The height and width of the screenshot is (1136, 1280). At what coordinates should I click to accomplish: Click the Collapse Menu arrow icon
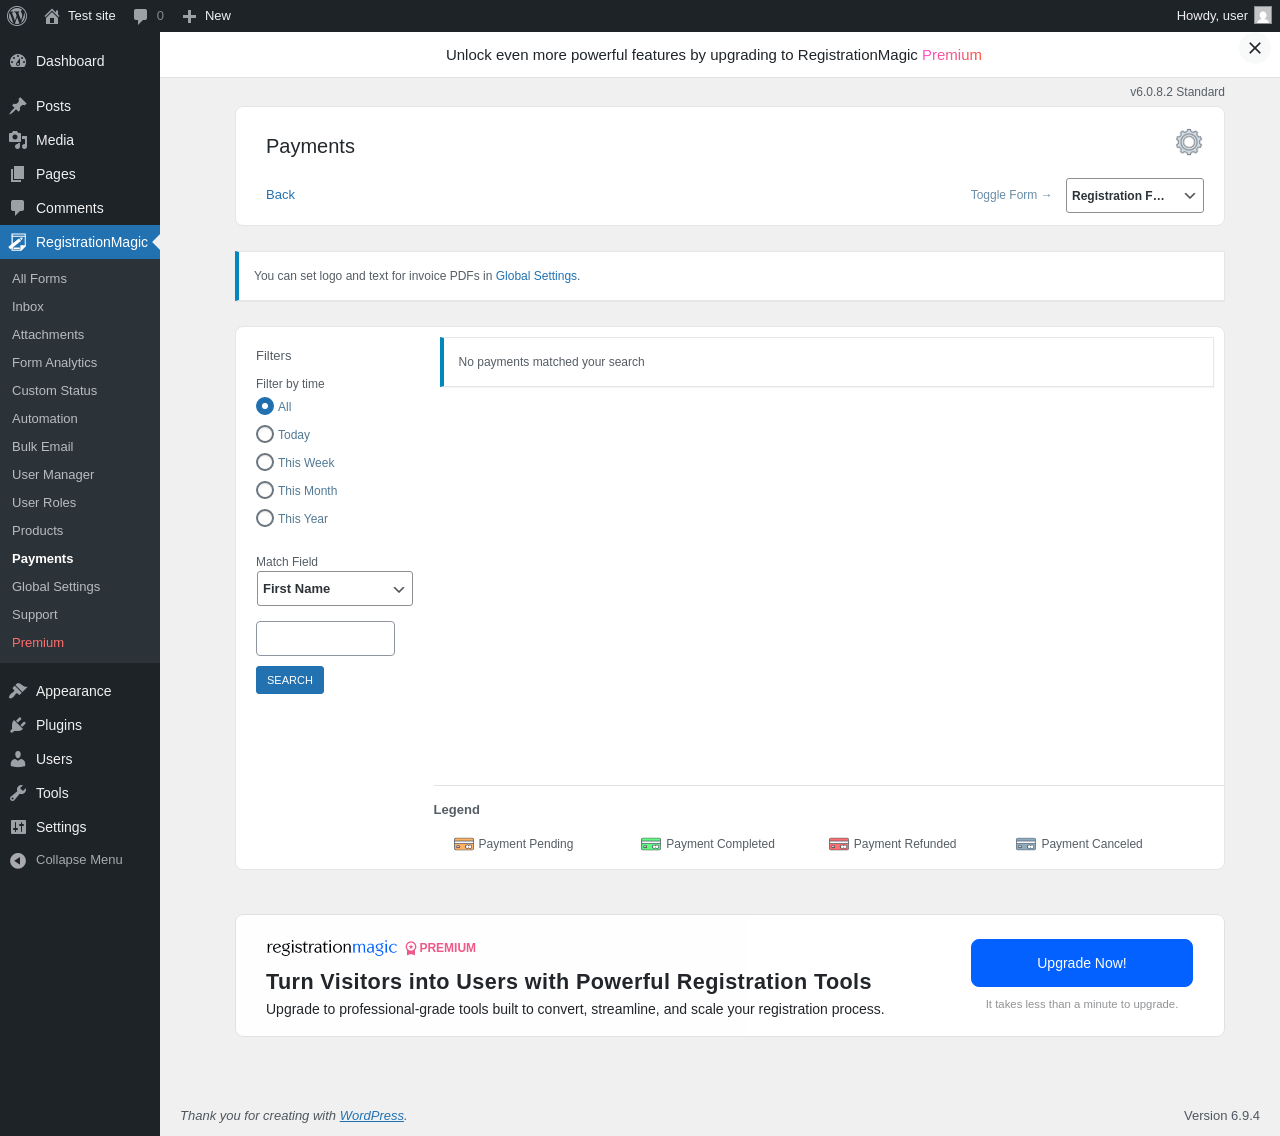(18, 860)
